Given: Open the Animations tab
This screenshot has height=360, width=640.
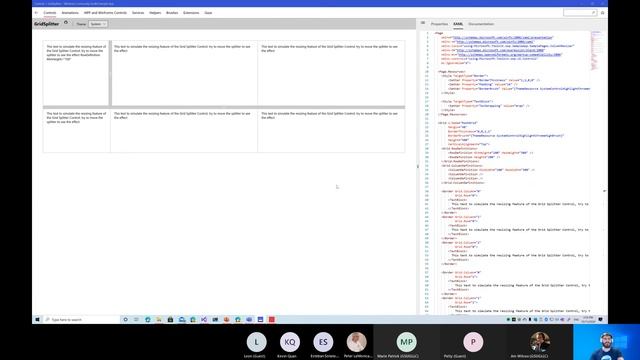Looking at the screenshot, I should 70,13.
